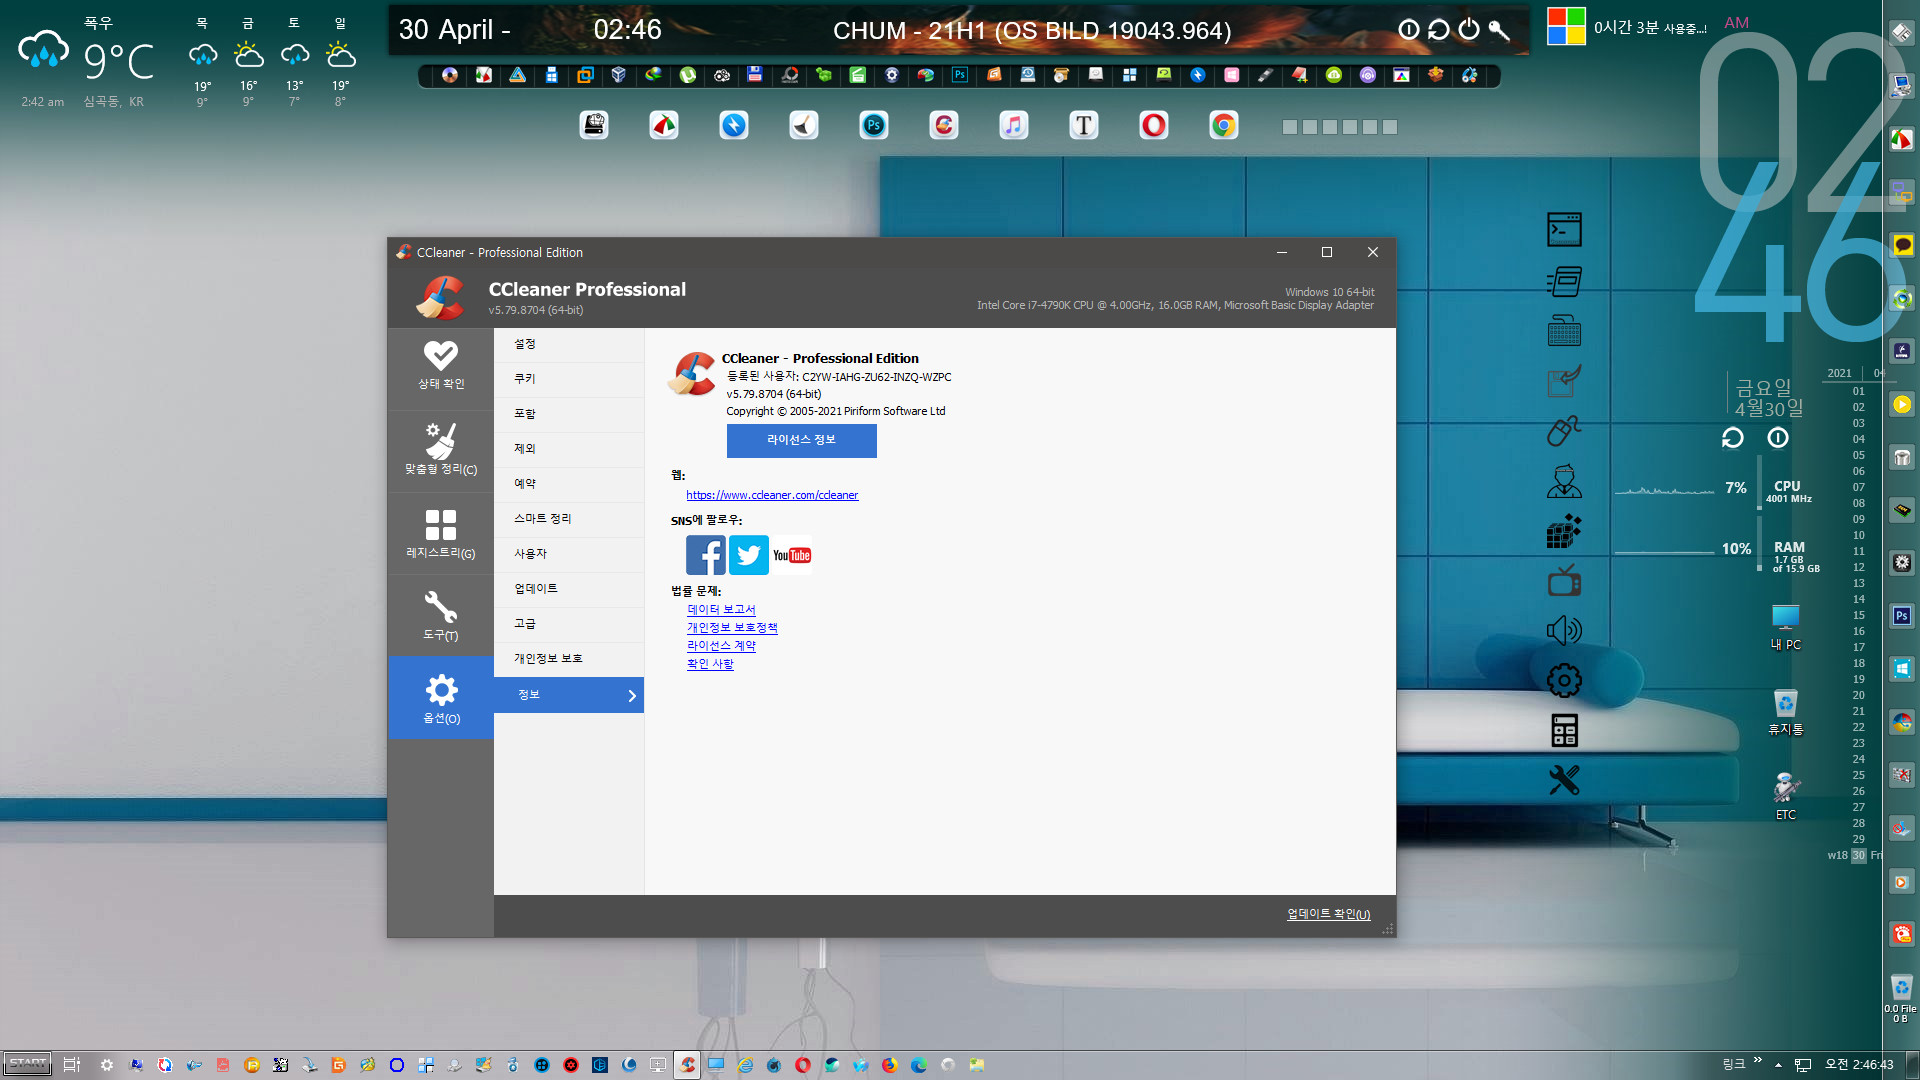
Task: Launch CCleaner from the desktop dock
Action: pos(944,125)
